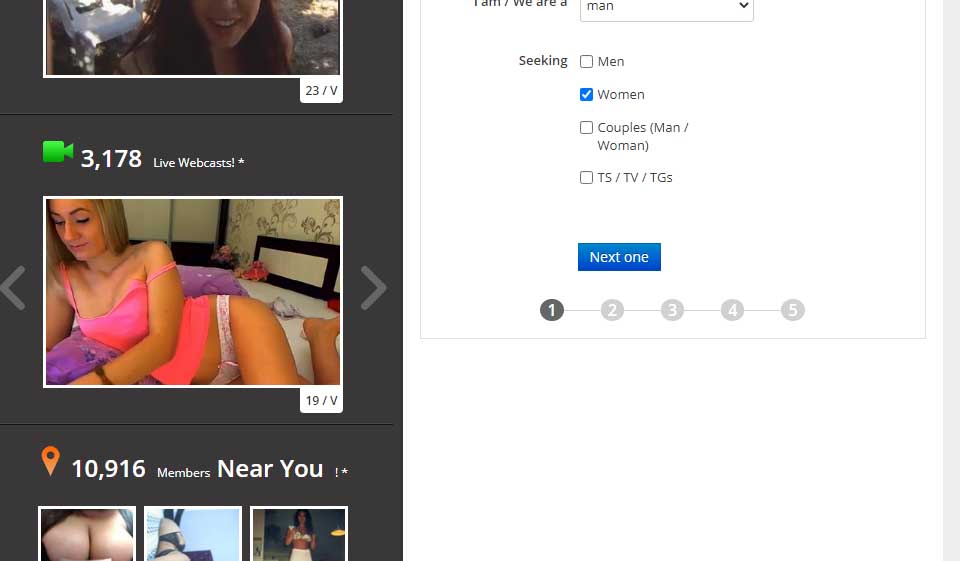960x561 pixels.
Task: Click the green video camera icon
Action: pos(58,152)
